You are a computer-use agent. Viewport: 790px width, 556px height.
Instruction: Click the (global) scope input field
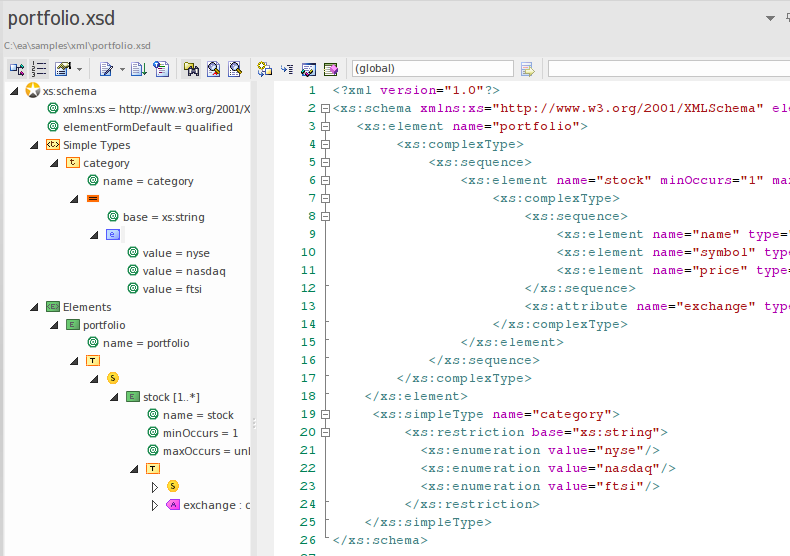point(432,69)
